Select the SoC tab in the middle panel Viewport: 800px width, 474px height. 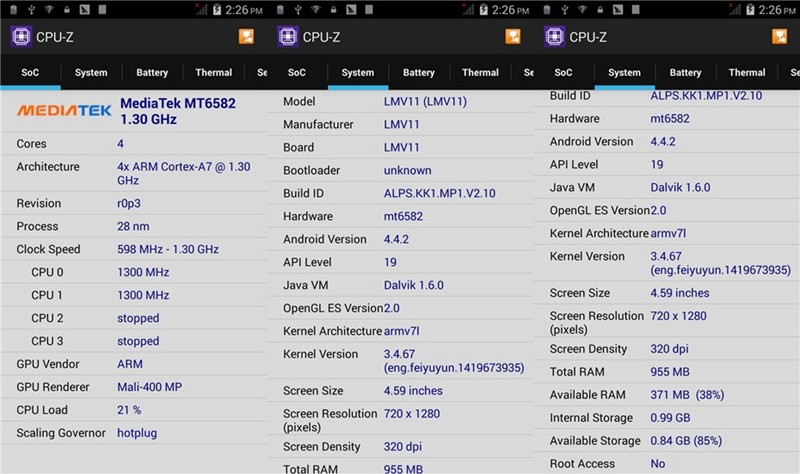297,73
